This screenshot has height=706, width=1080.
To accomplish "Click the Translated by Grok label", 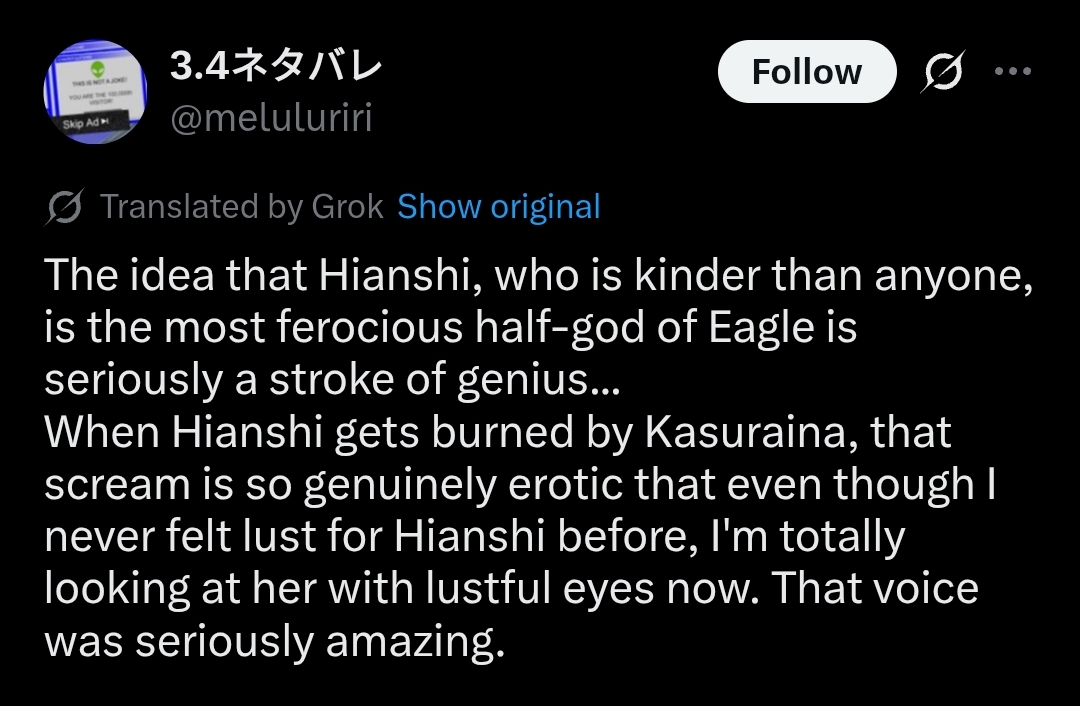I will click(242, 207).
